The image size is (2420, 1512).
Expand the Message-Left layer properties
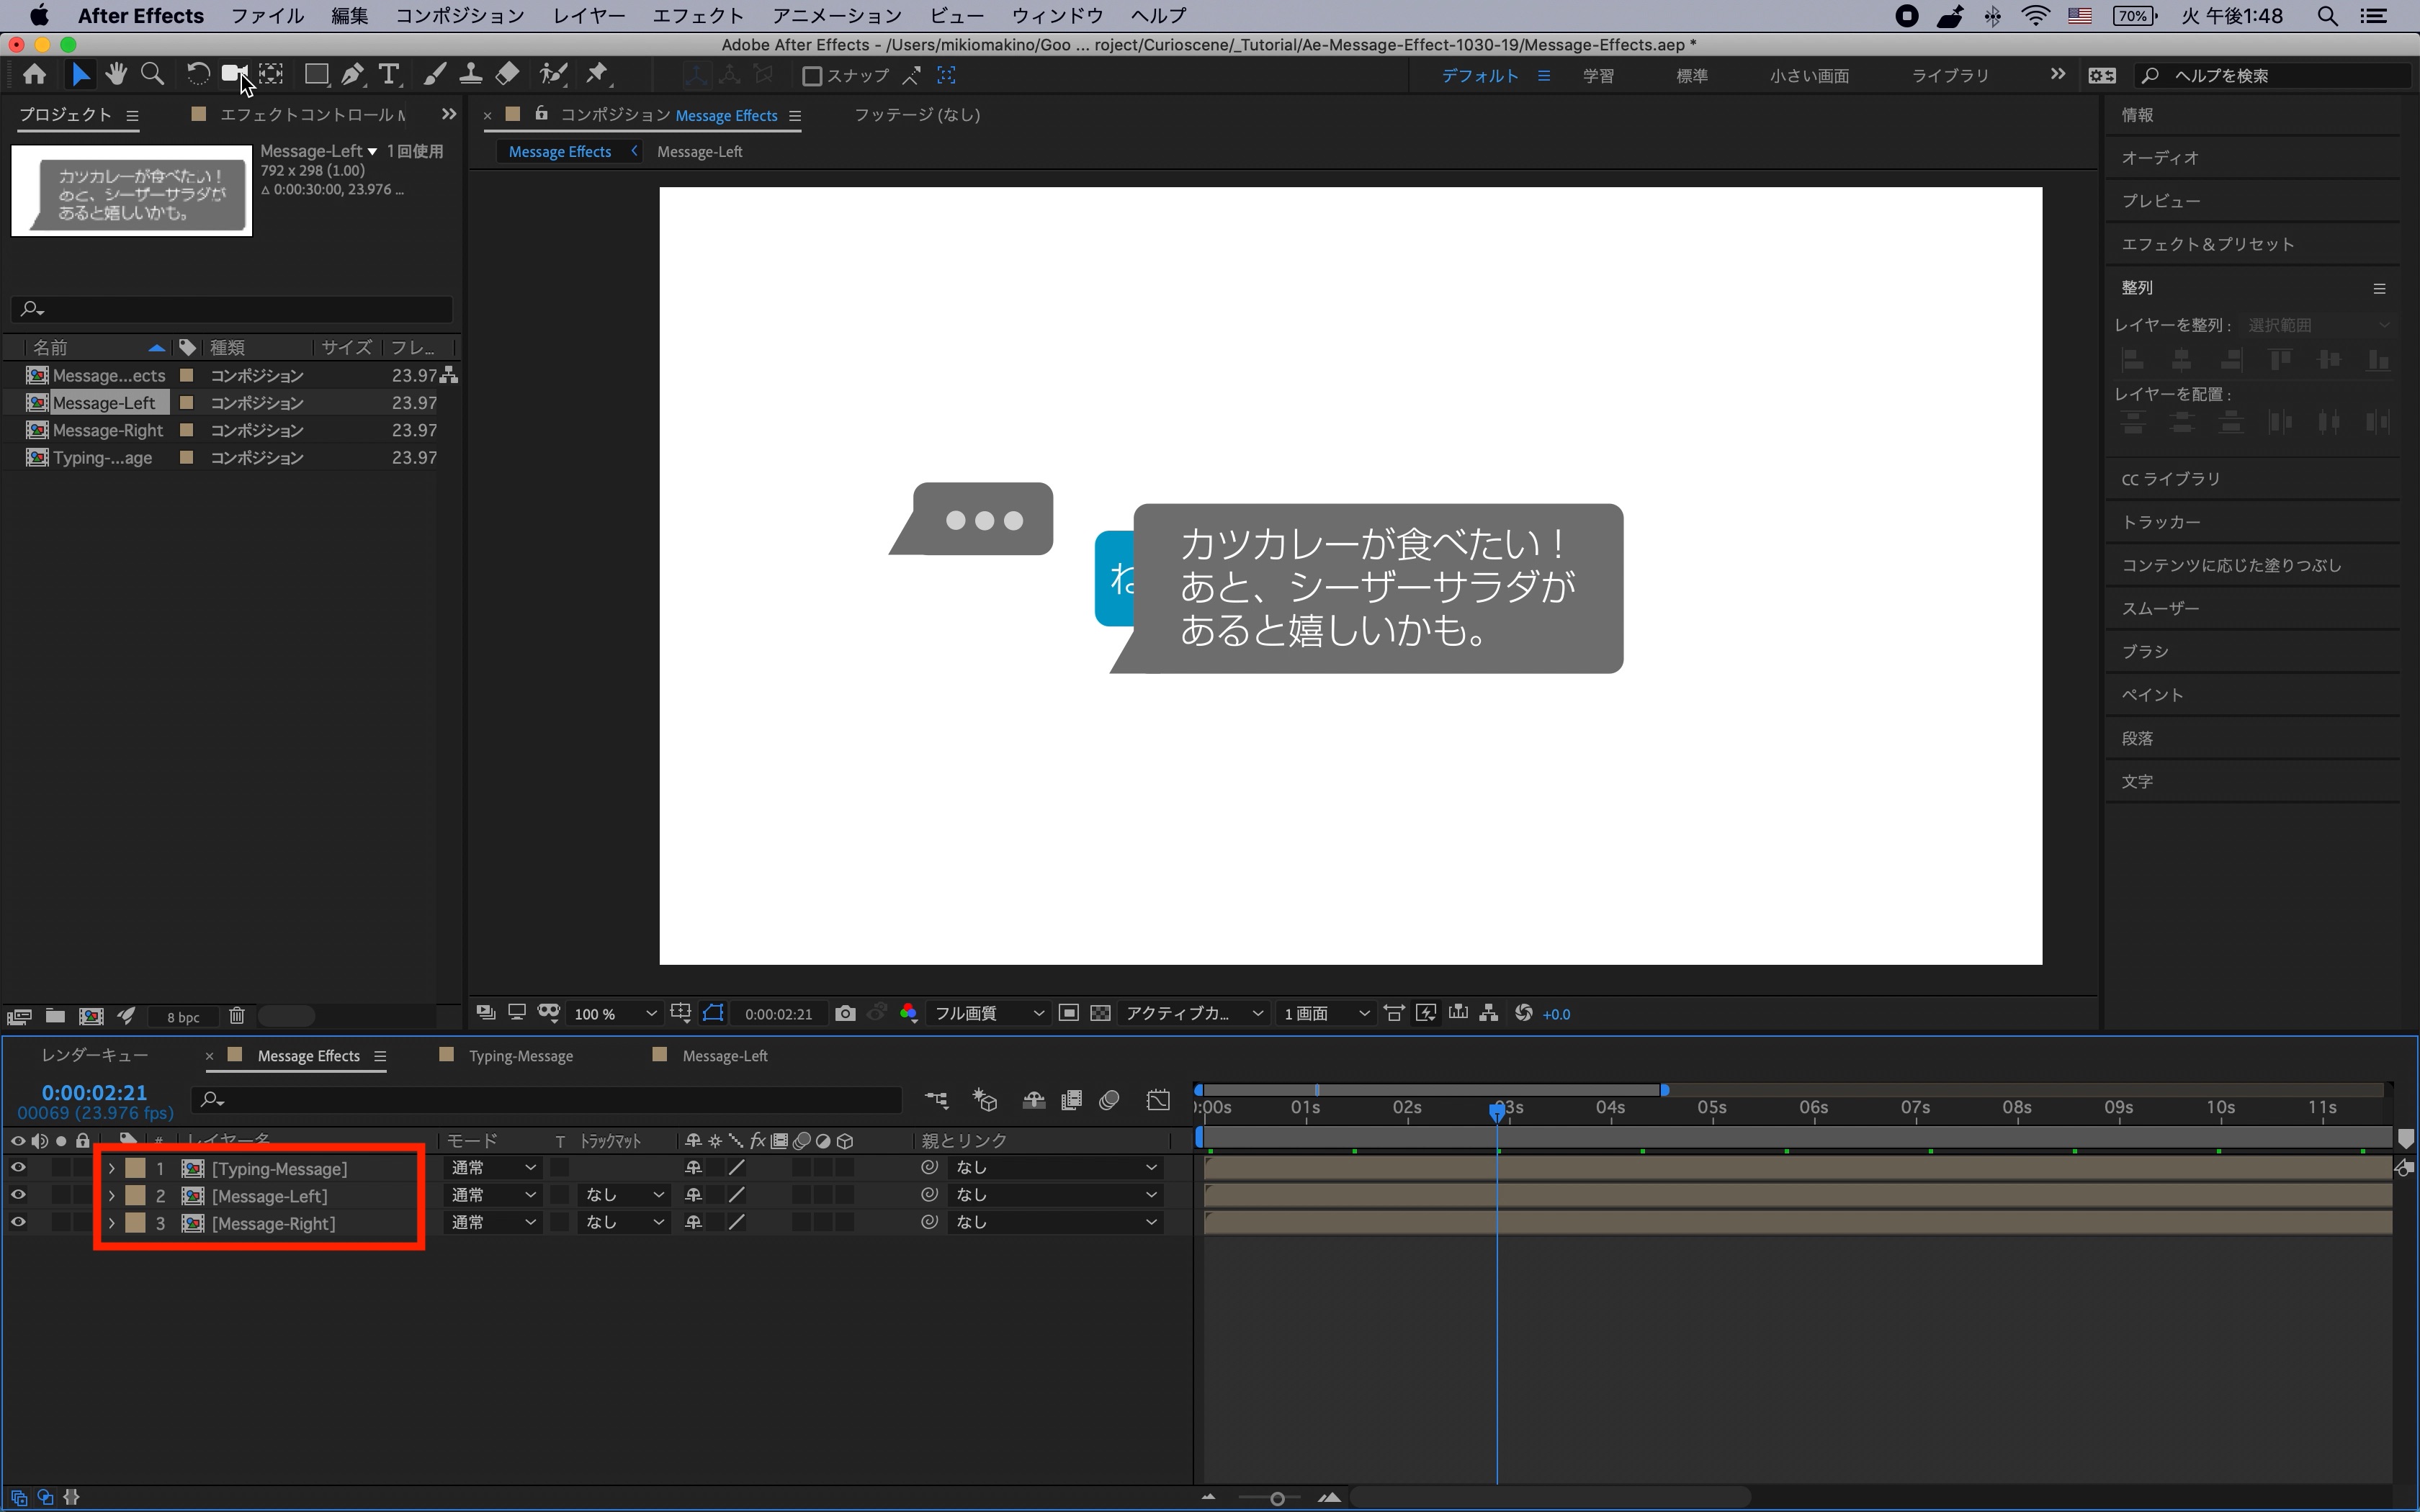click(111, 1195)
